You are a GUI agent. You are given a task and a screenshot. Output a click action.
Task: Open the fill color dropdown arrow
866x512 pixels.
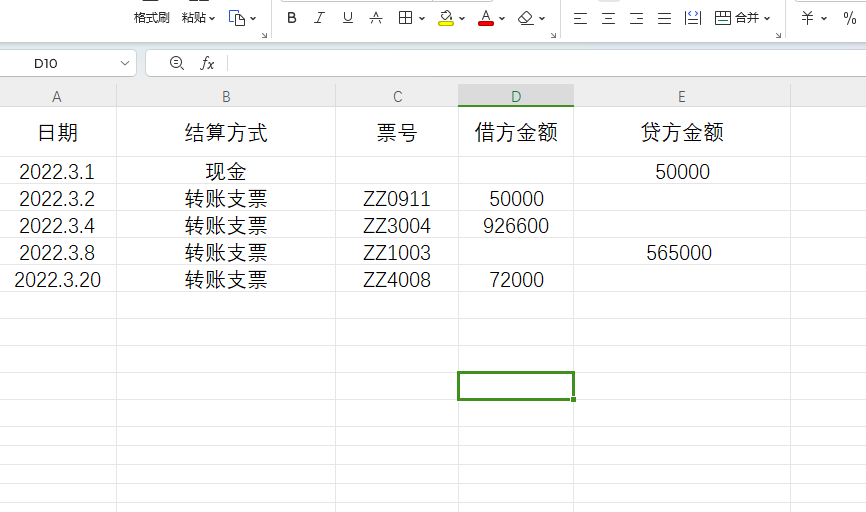[462, 18]
